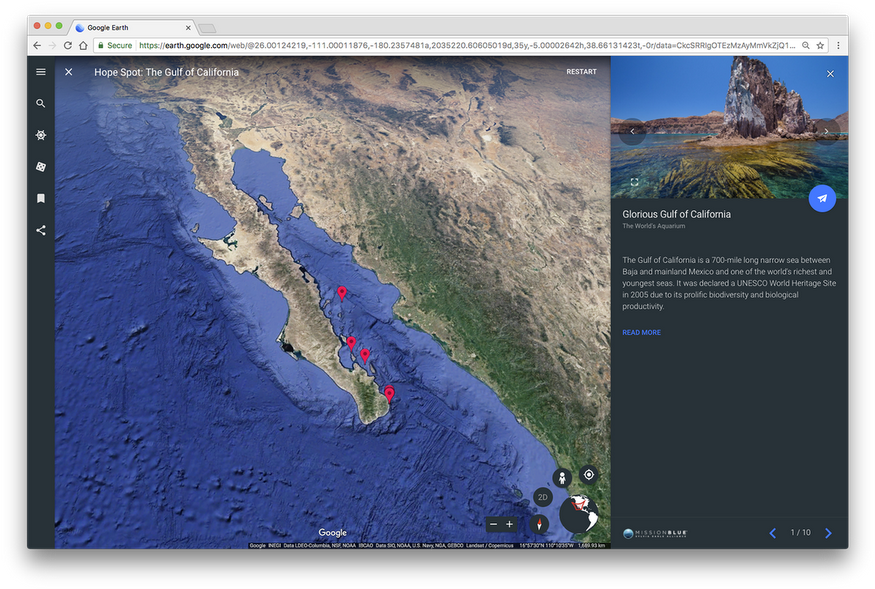The width and height of the screenshot is (875, 589).
Task: Open the Search tool in sidebar
Action: [41, 103]
